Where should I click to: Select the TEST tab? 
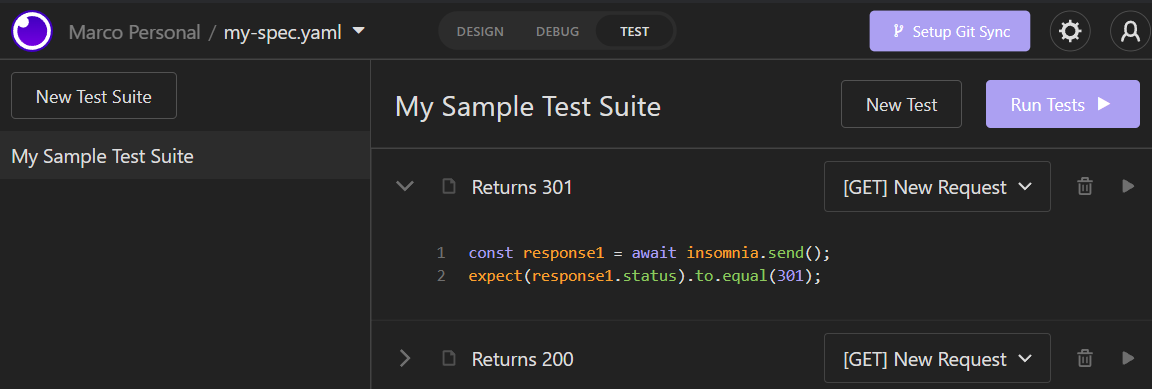coord(634,32)
